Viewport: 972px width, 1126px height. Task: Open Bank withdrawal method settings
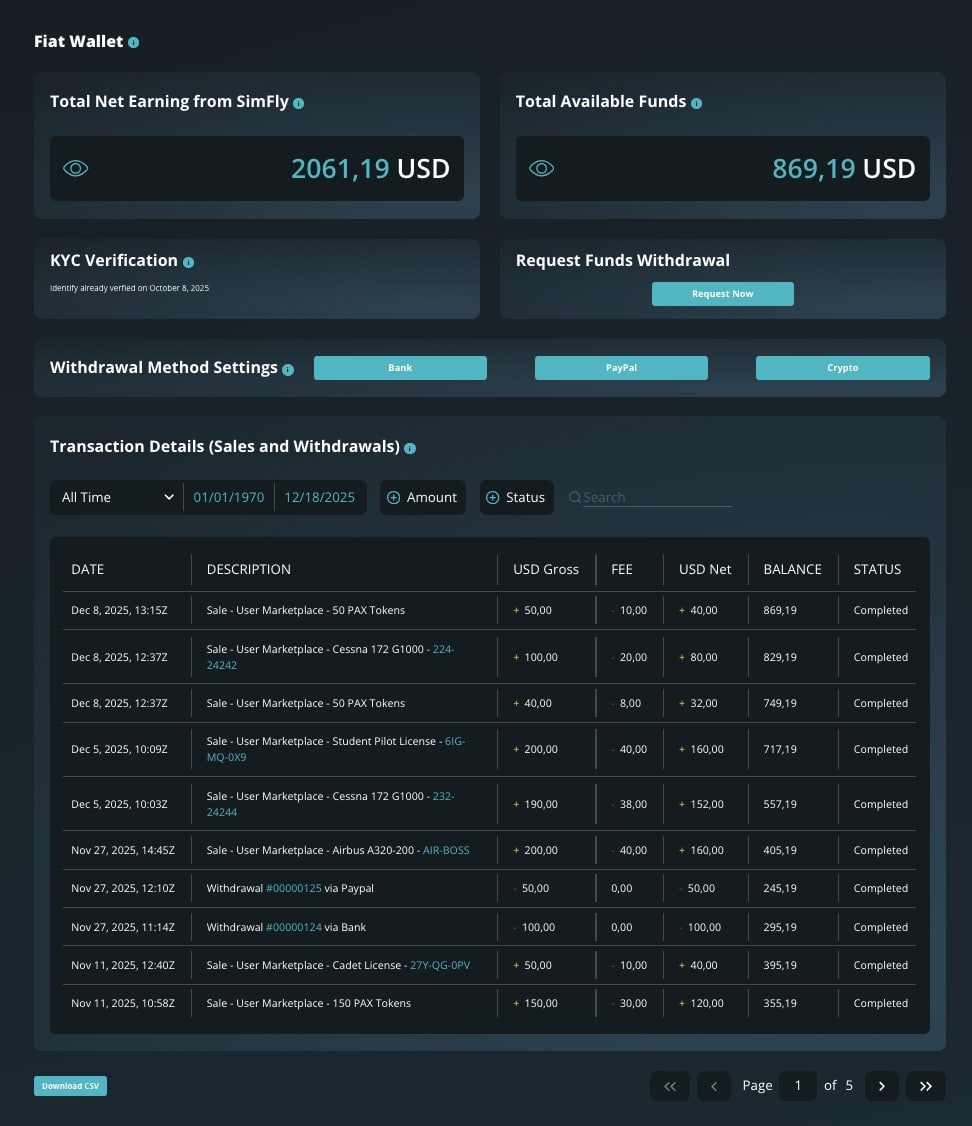[400, 368]
